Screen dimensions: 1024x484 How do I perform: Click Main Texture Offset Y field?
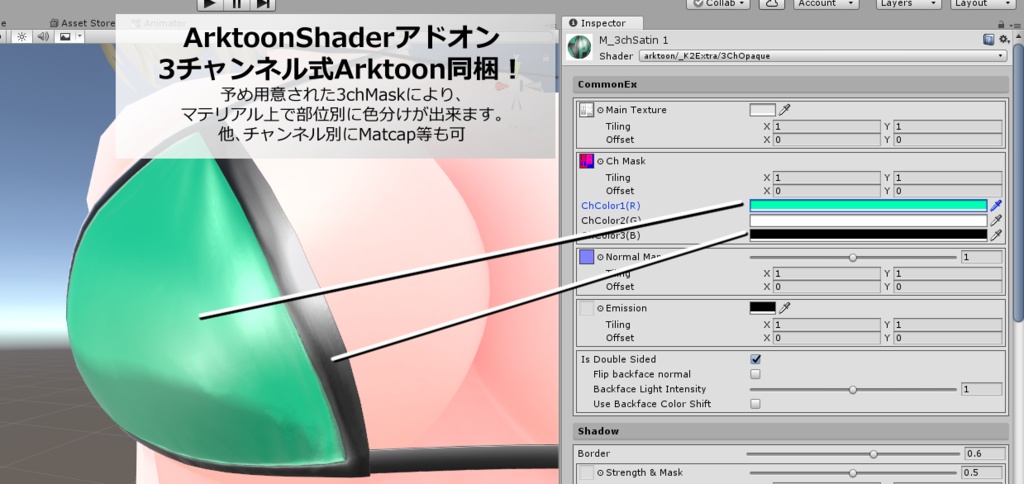pos(948,140)
